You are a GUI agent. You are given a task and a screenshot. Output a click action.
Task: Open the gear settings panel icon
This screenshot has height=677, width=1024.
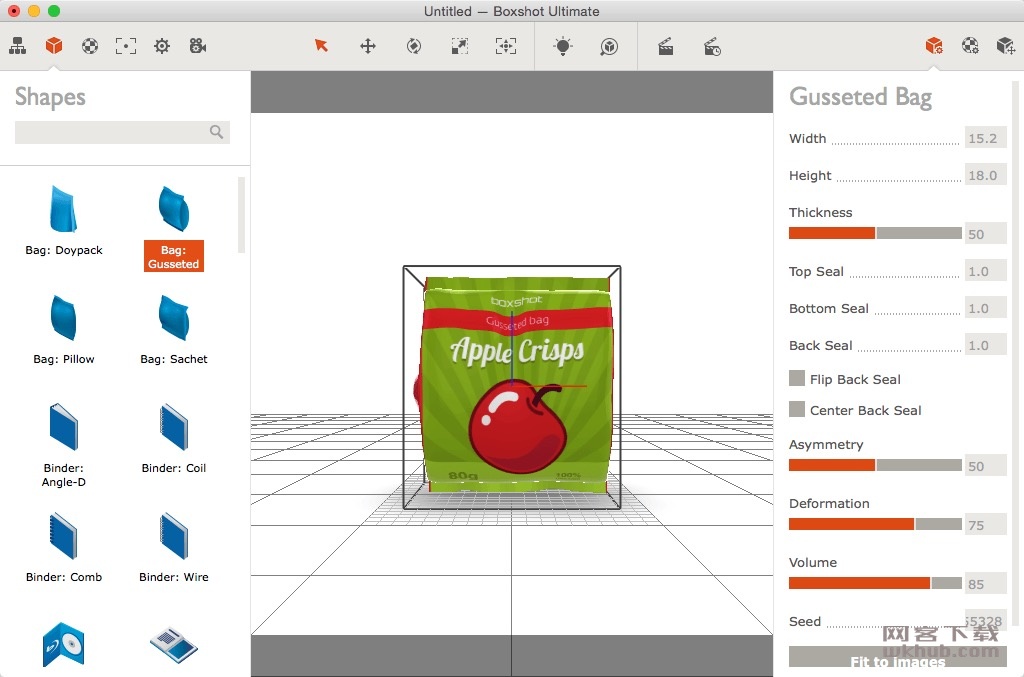(162, 46)
